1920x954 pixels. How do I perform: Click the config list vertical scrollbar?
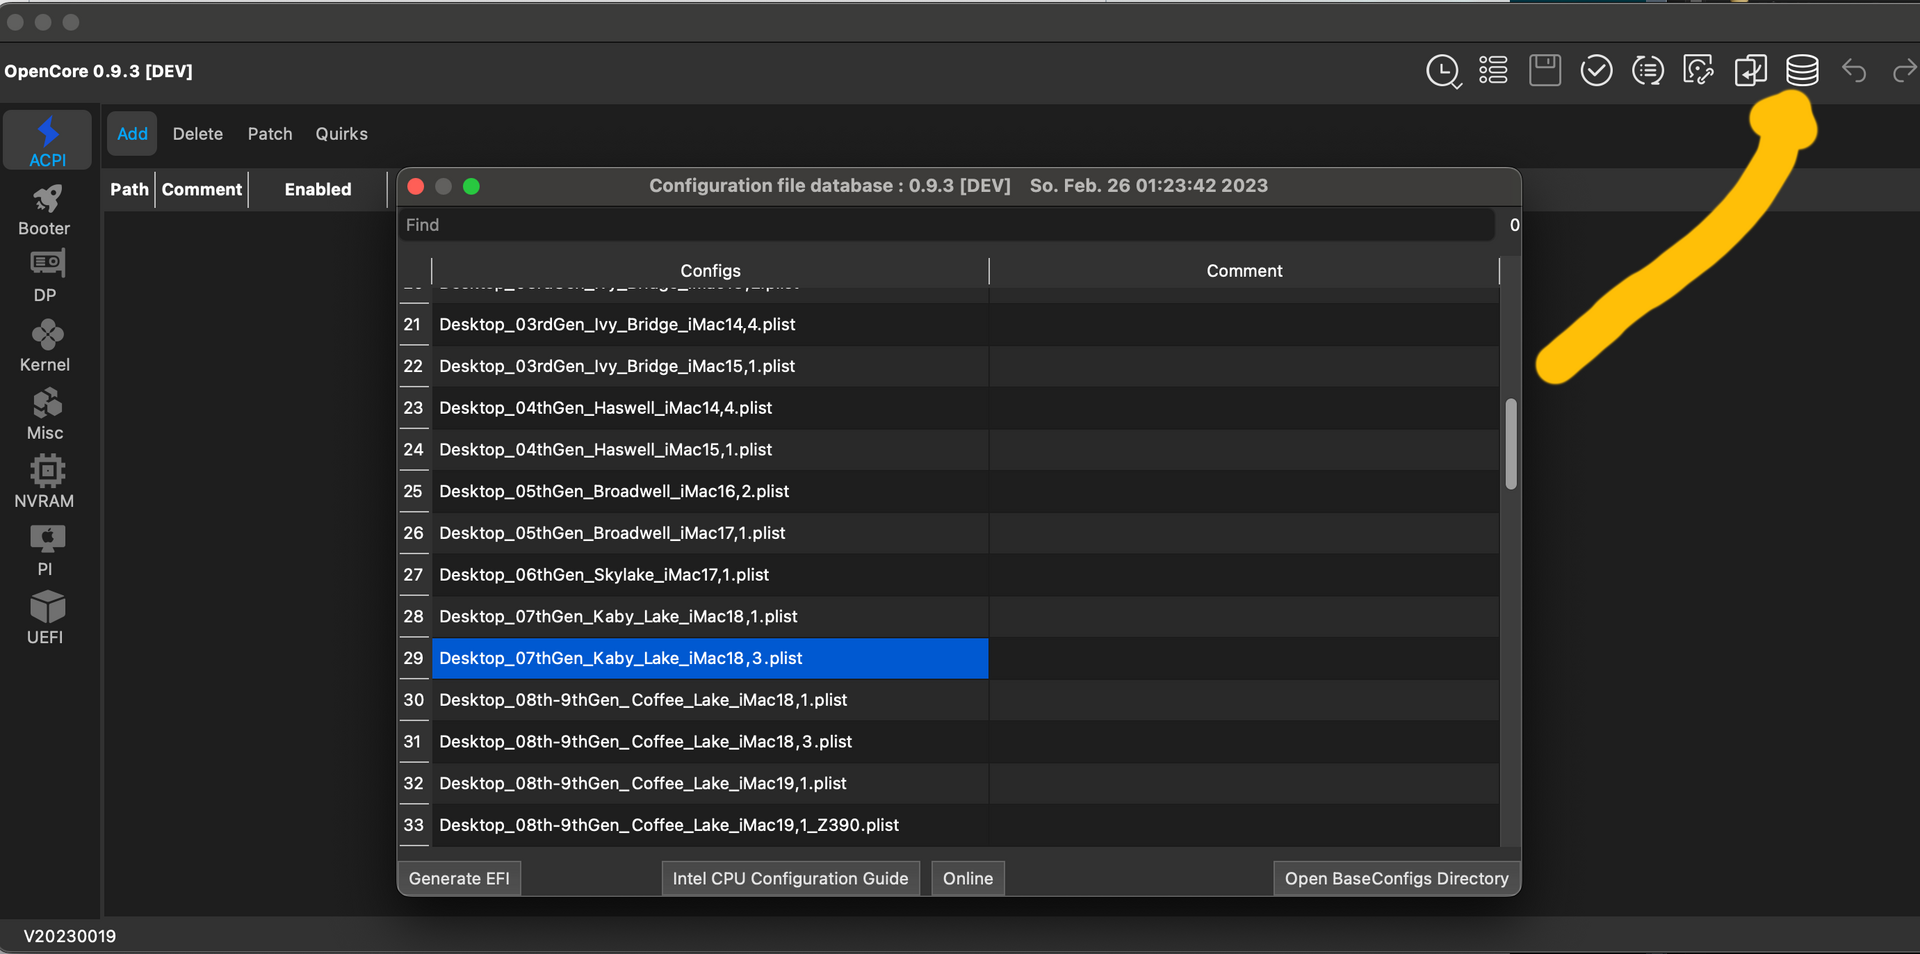pos(1511,444)
